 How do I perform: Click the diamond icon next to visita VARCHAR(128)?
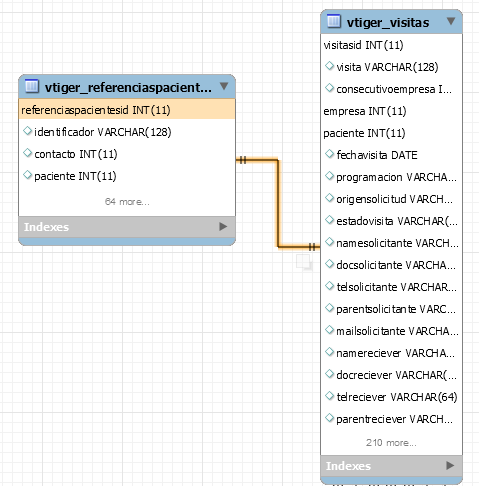click(x=329, y=66)
